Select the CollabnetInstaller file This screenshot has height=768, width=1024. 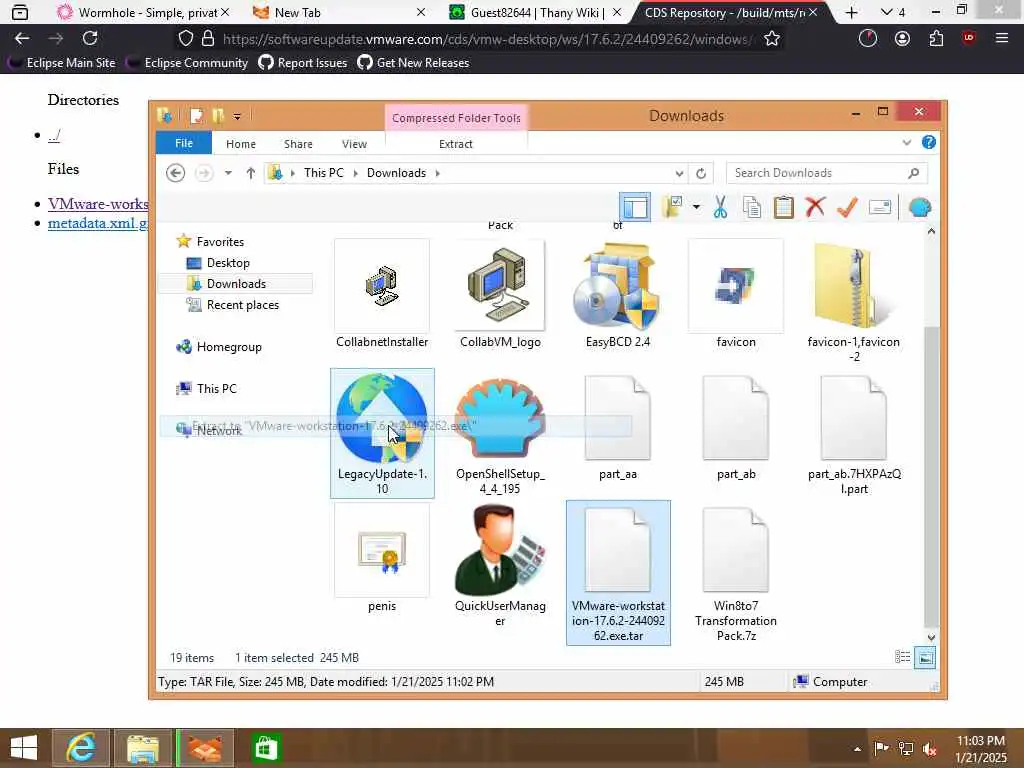click(382, 295)
